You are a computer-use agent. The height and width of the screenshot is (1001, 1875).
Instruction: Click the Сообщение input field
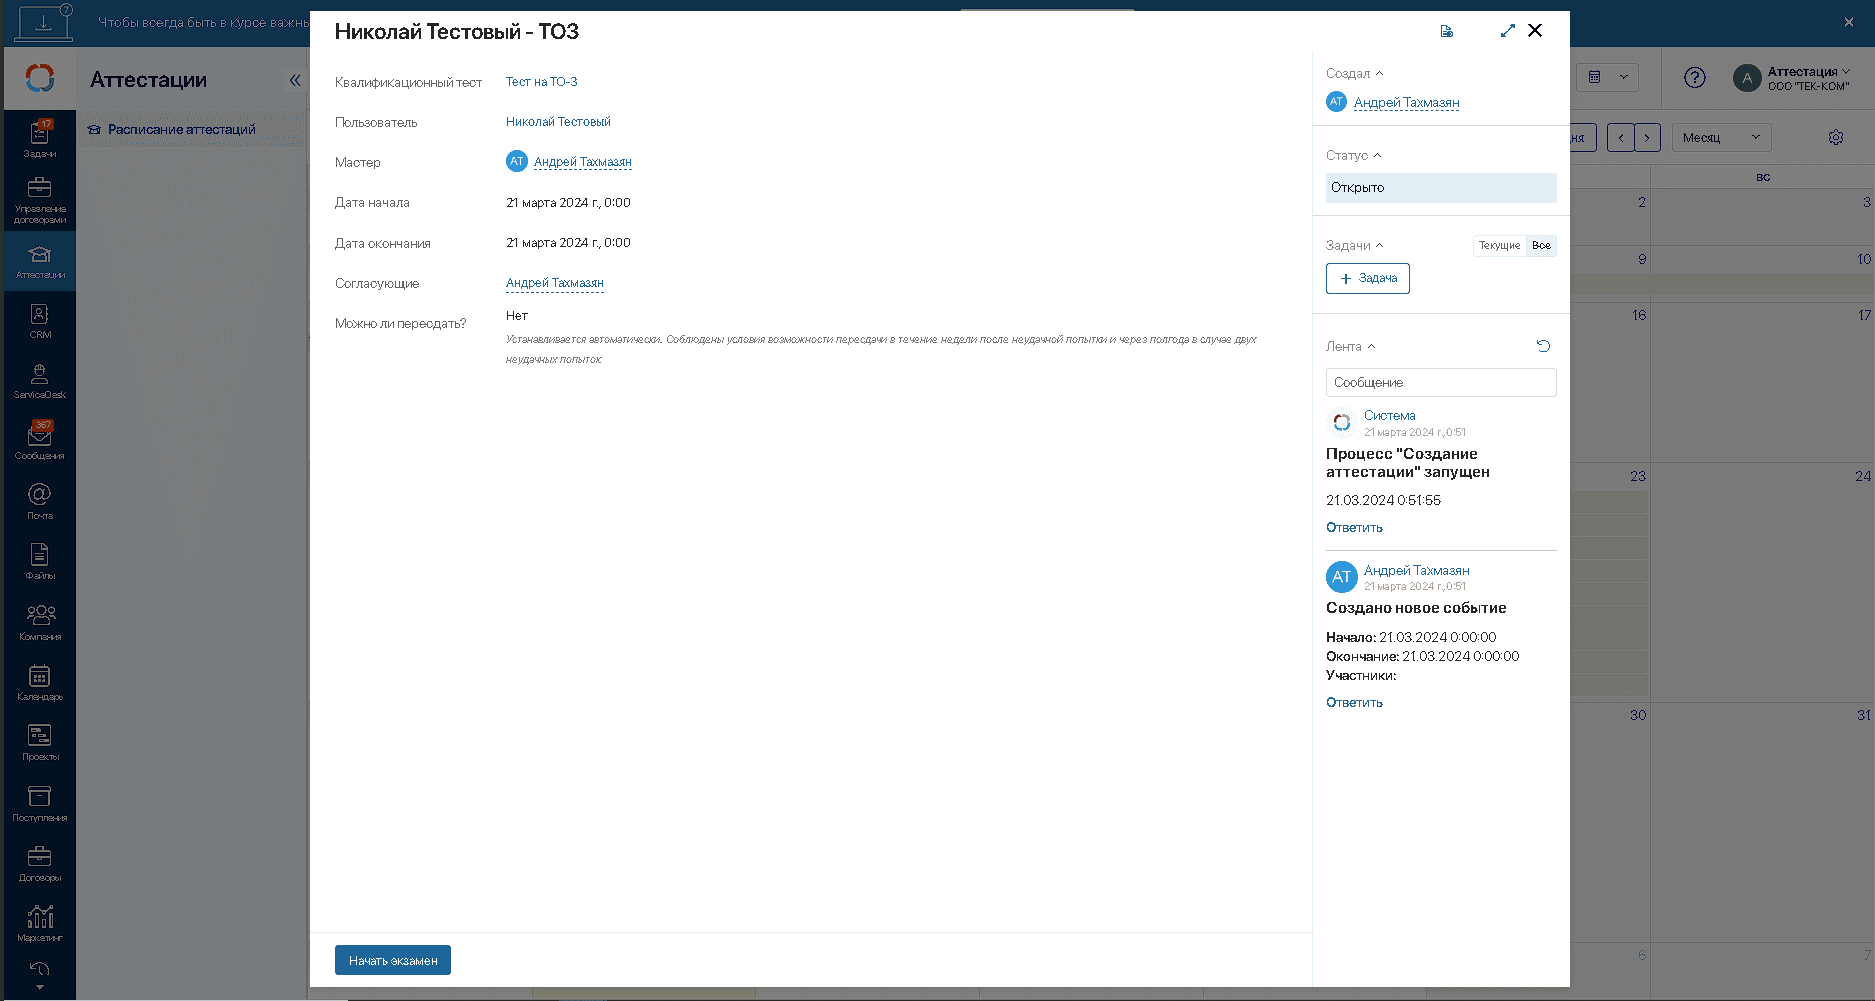pos(1440,383)
